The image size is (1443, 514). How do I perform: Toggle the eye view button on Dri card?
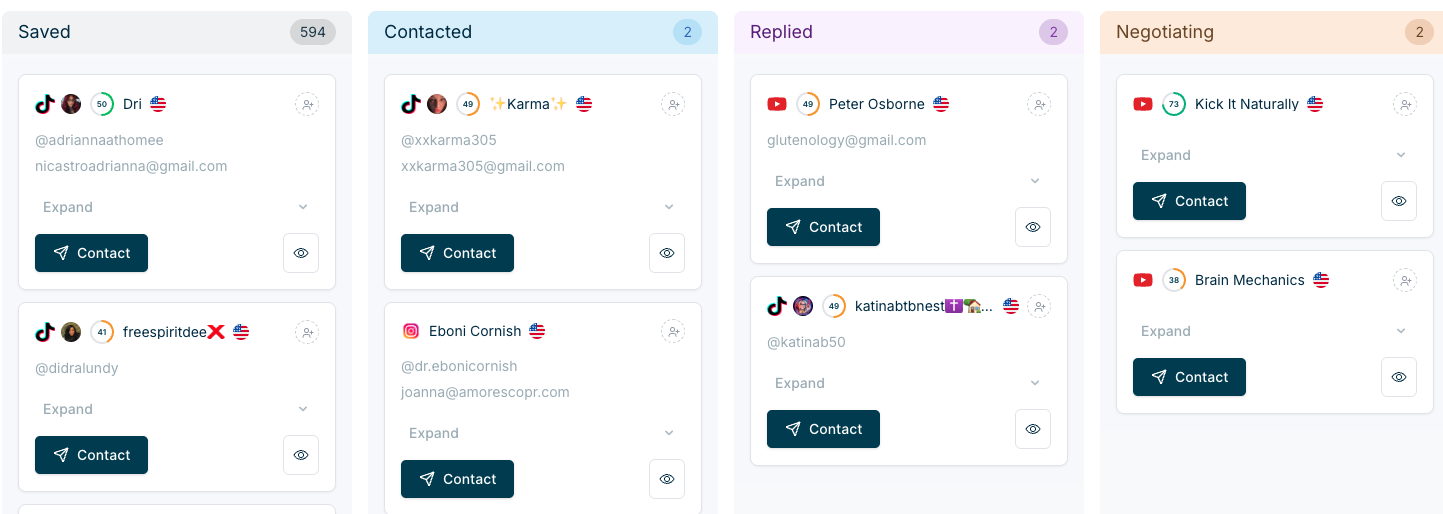(301, 253)
